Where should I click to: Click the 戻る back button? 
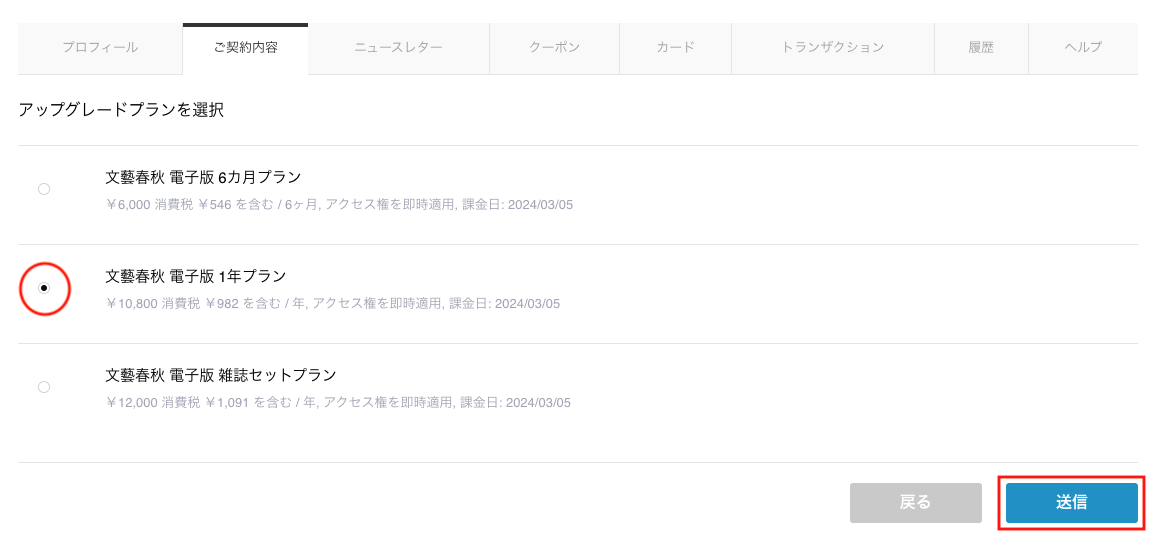coord(916,503)
